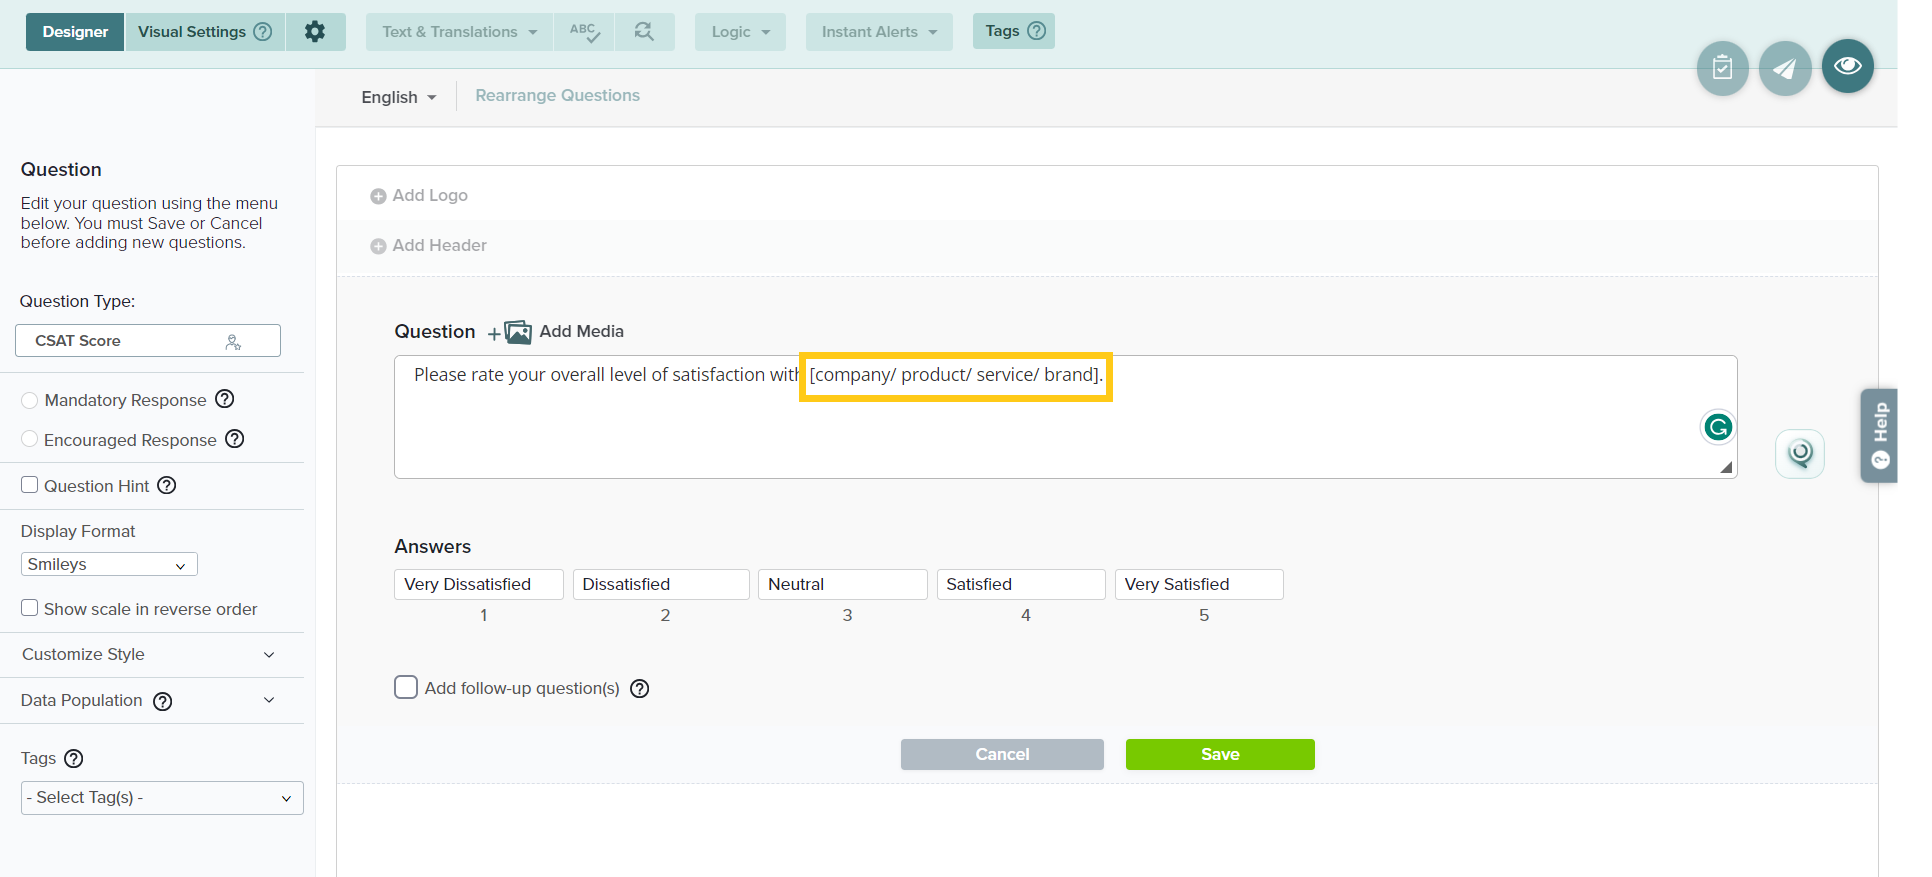Click the find and replace icon
The width and height of the screenshot is (1932, 877).
click(x=644, y=32)
